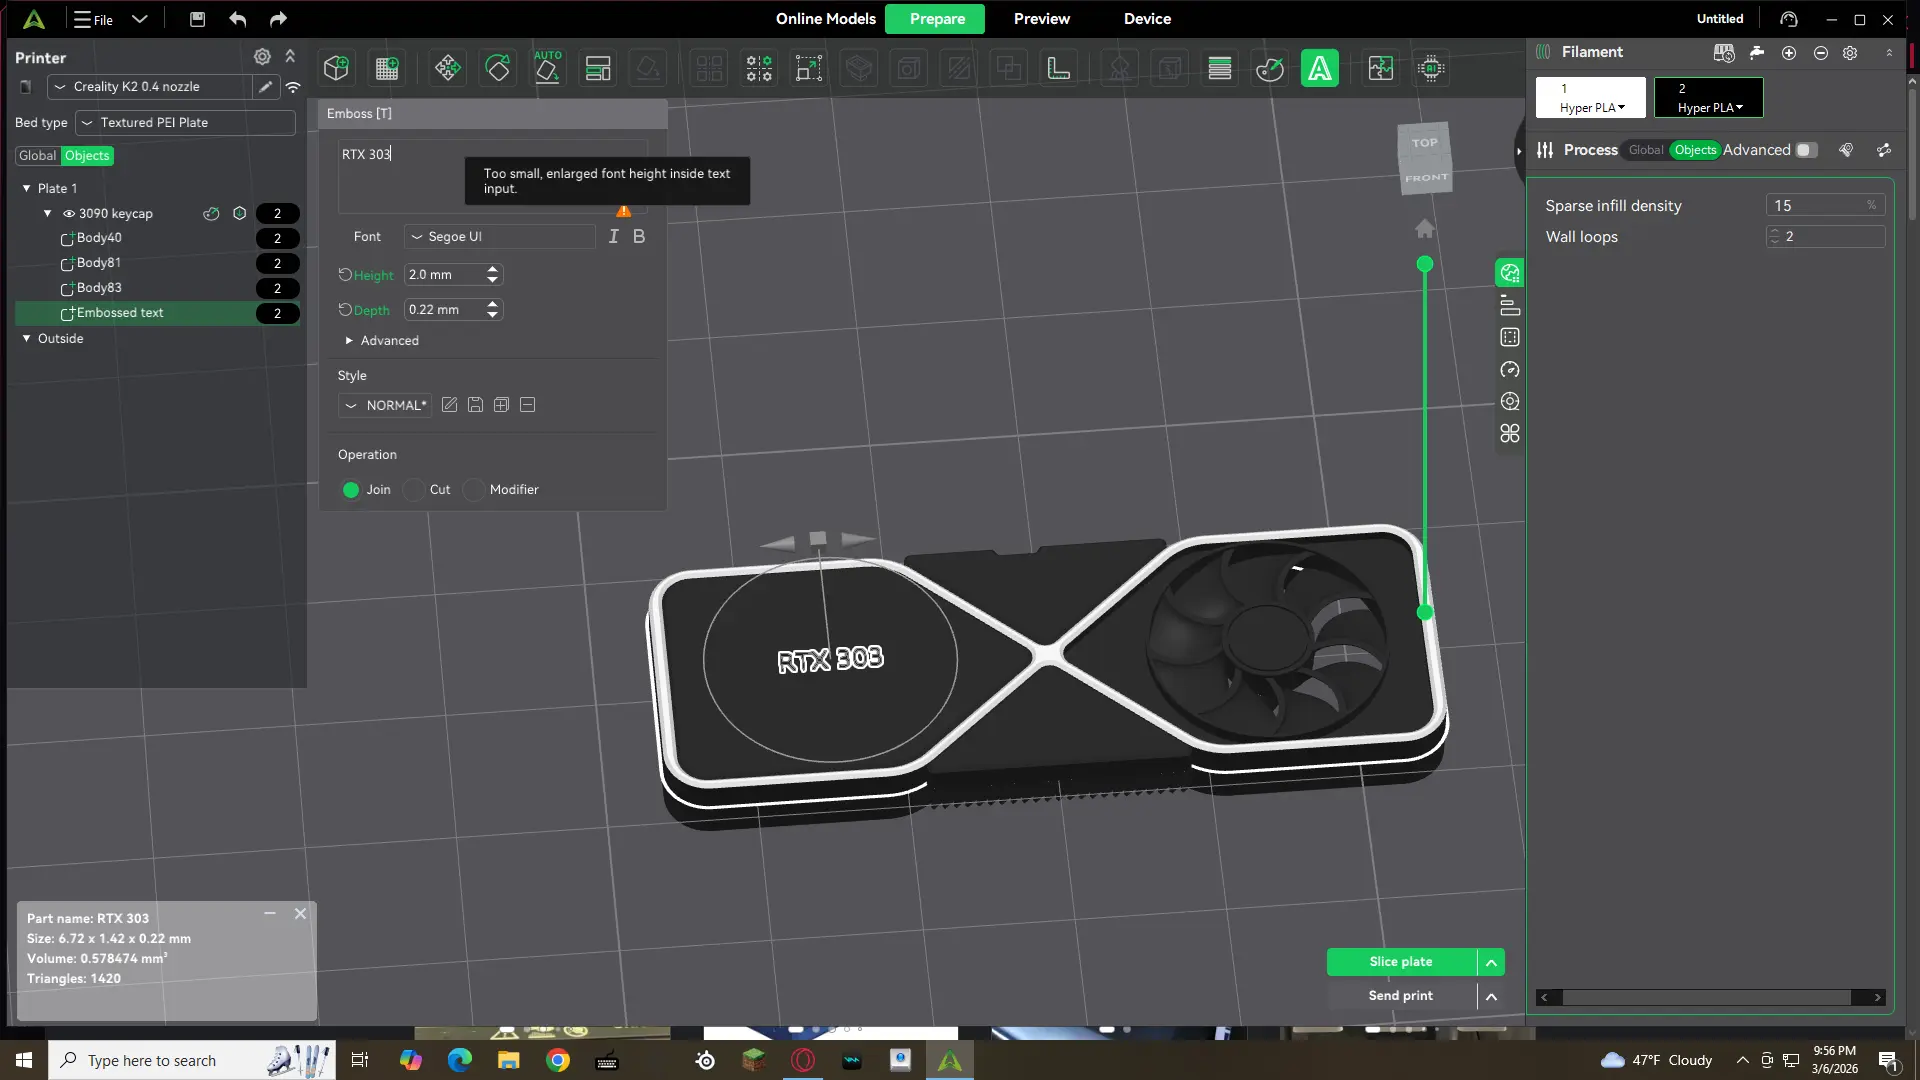Collapse the Plate 1 tree node

pos(27,188)
